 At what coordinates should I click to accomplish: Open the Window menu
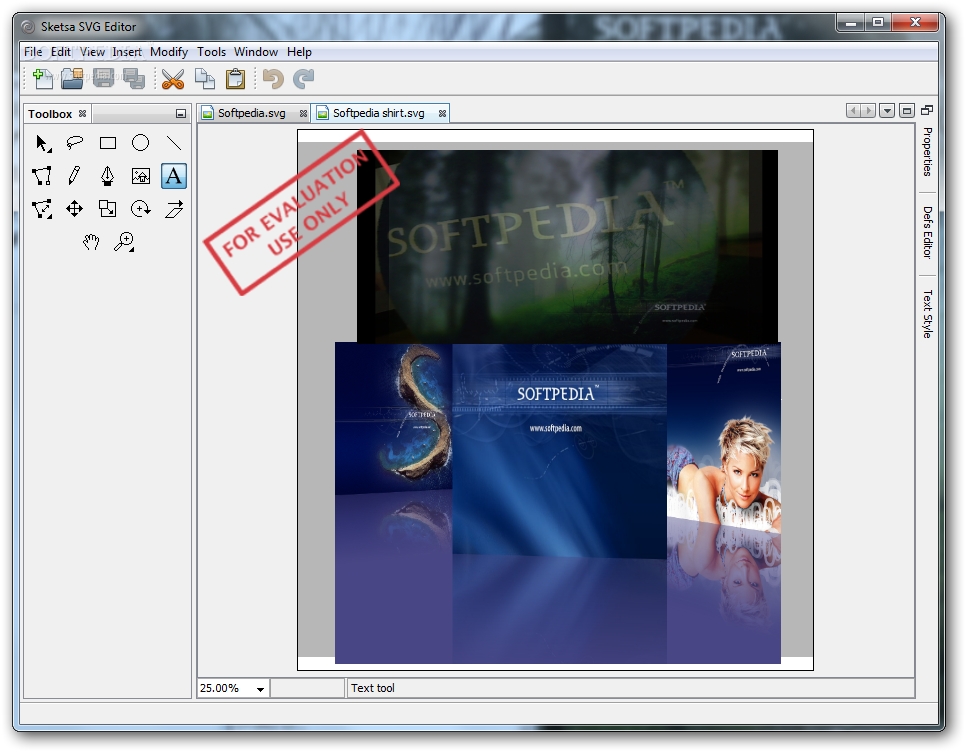(256, 52)
